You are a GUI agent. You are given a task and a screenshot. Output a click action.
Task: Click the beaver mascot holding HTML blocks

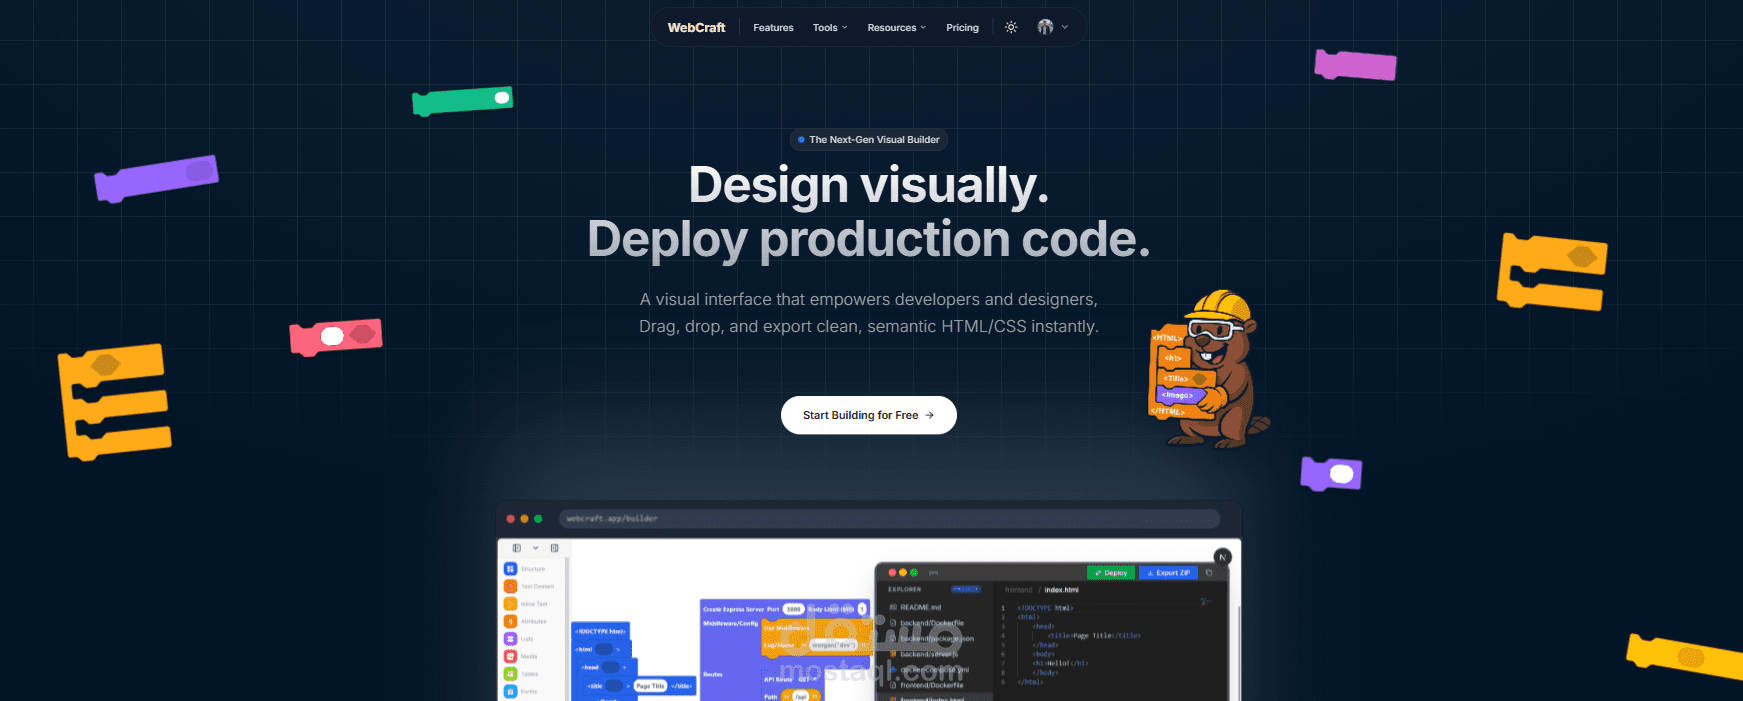pos(1207,369)
